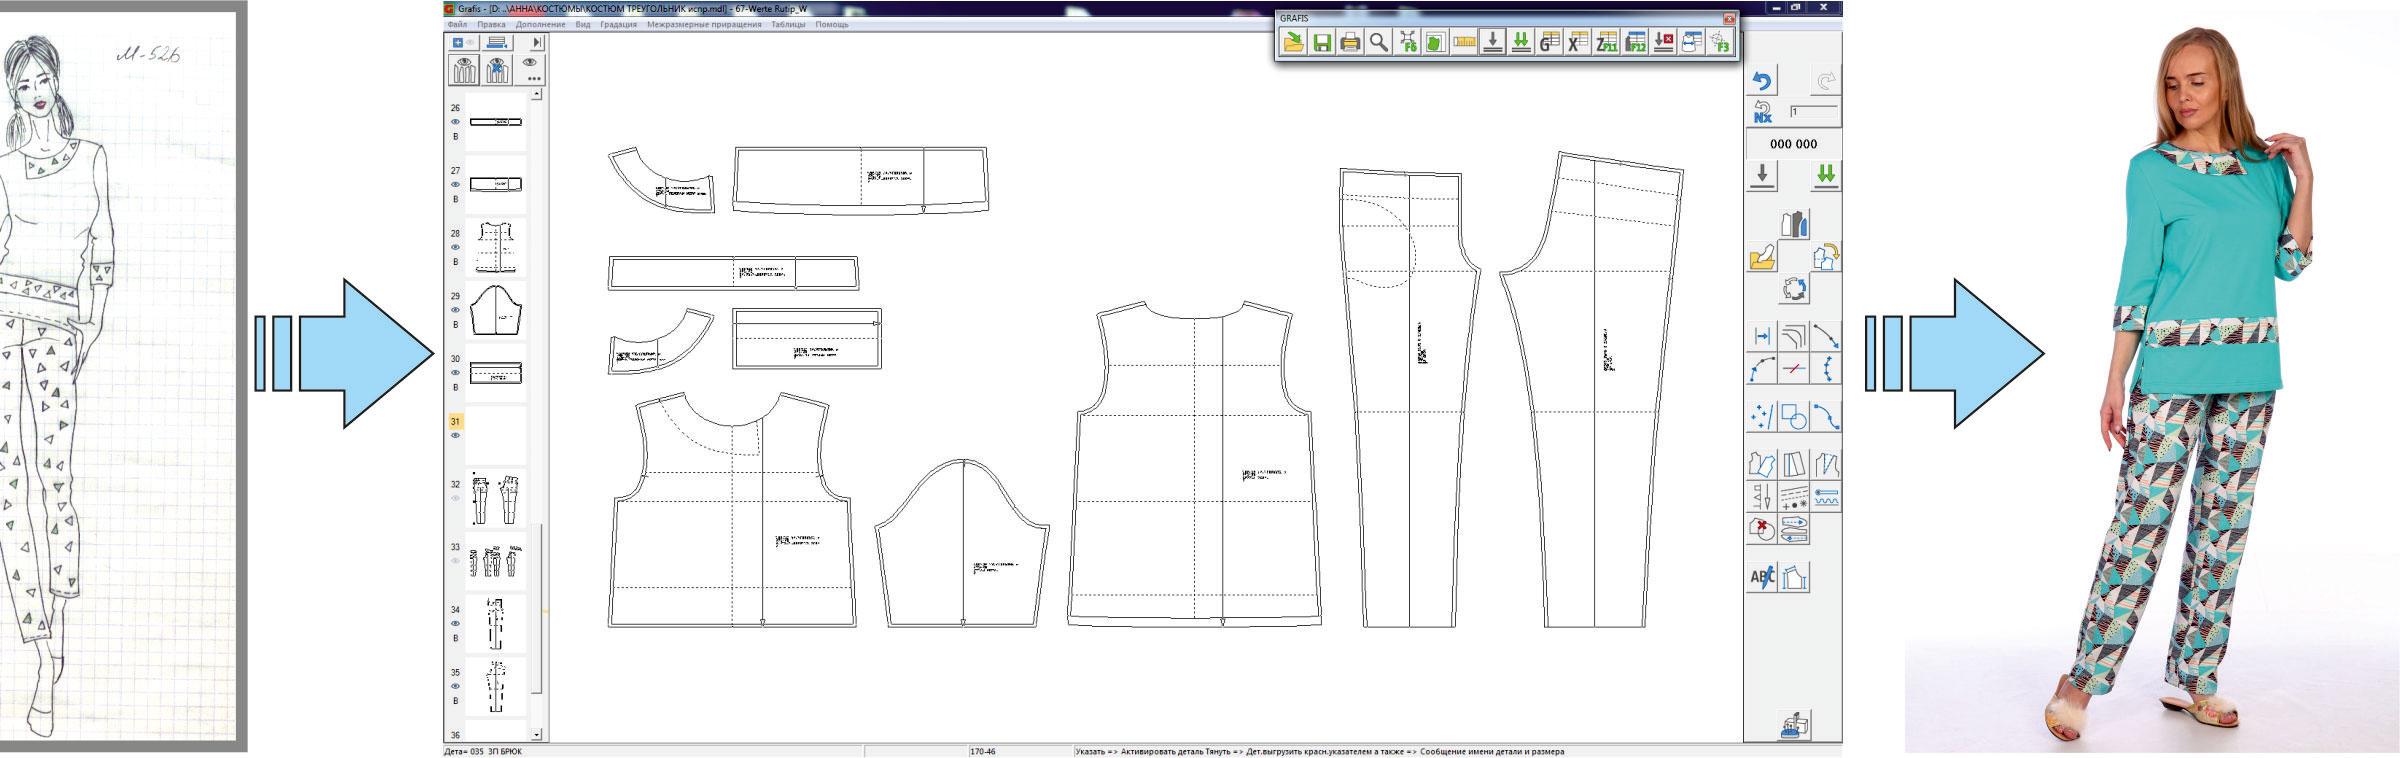2400x758 pixels.
Task: Open file icon in GRAFIS toolbar
Action: [1294, 42]
